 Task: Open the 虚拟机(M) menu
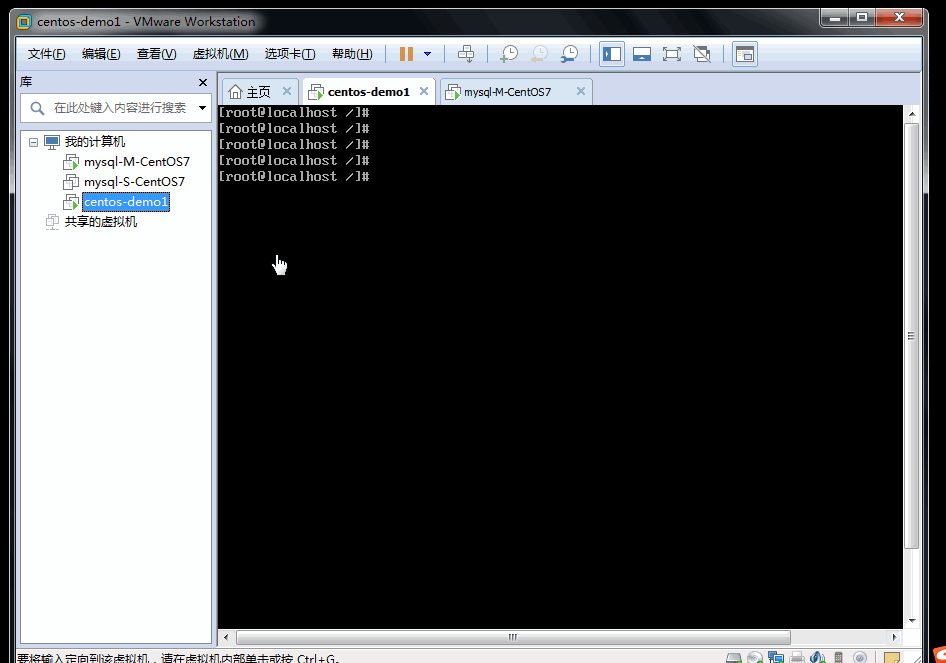point(220,54)
